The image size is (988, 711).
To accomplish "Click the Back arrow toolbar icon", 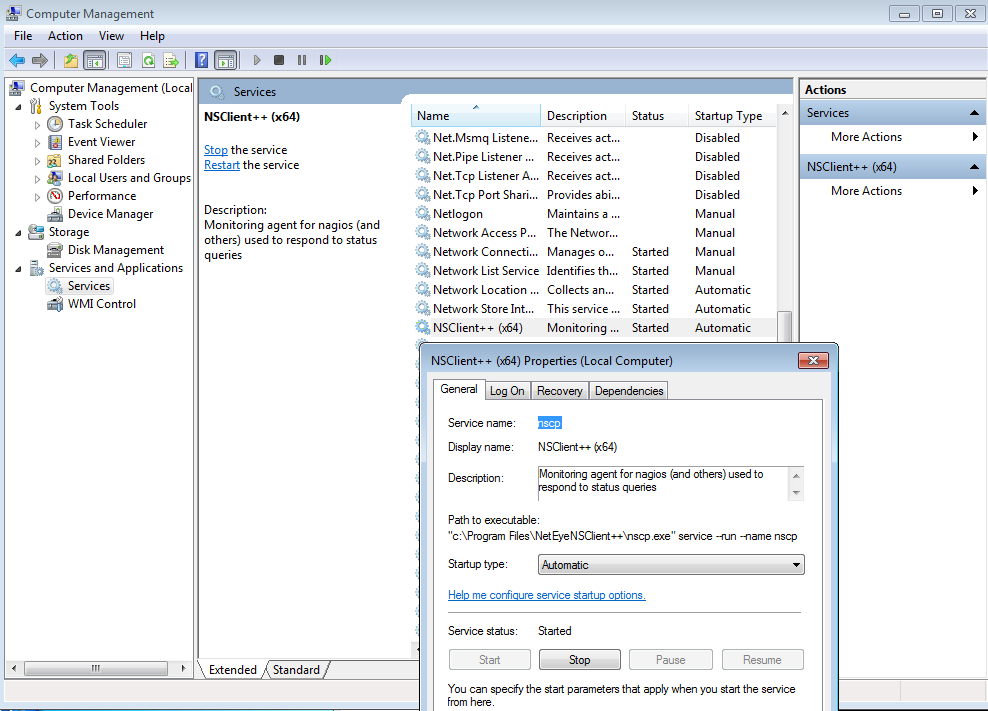I will point(17,61).
